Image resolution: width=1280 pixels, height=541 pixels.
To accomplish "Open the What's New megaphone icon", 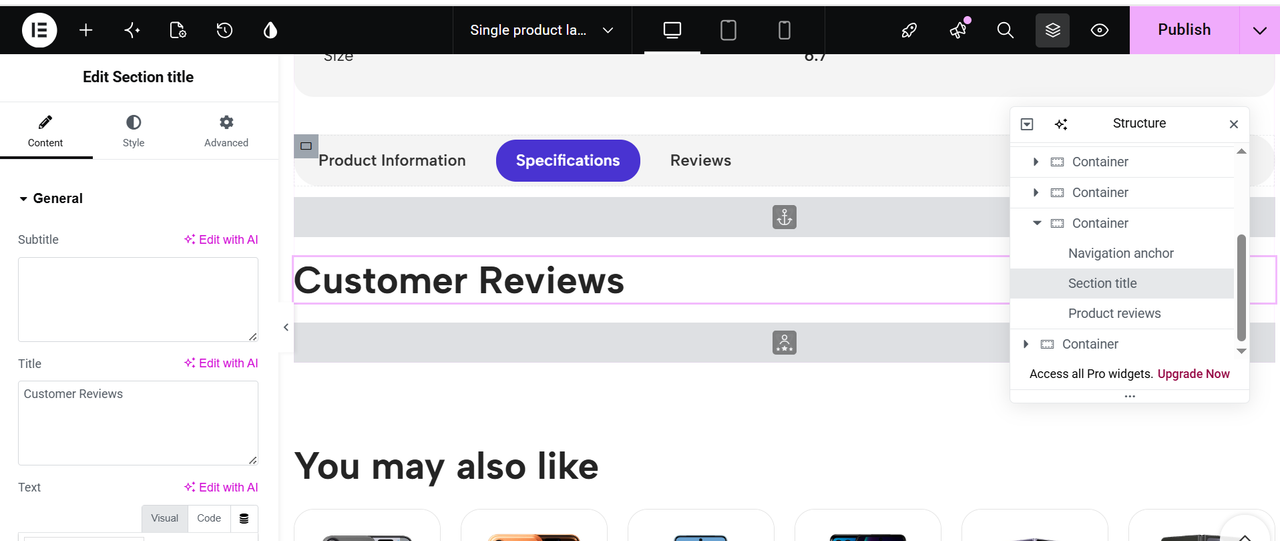I will [x=958, y=30].
